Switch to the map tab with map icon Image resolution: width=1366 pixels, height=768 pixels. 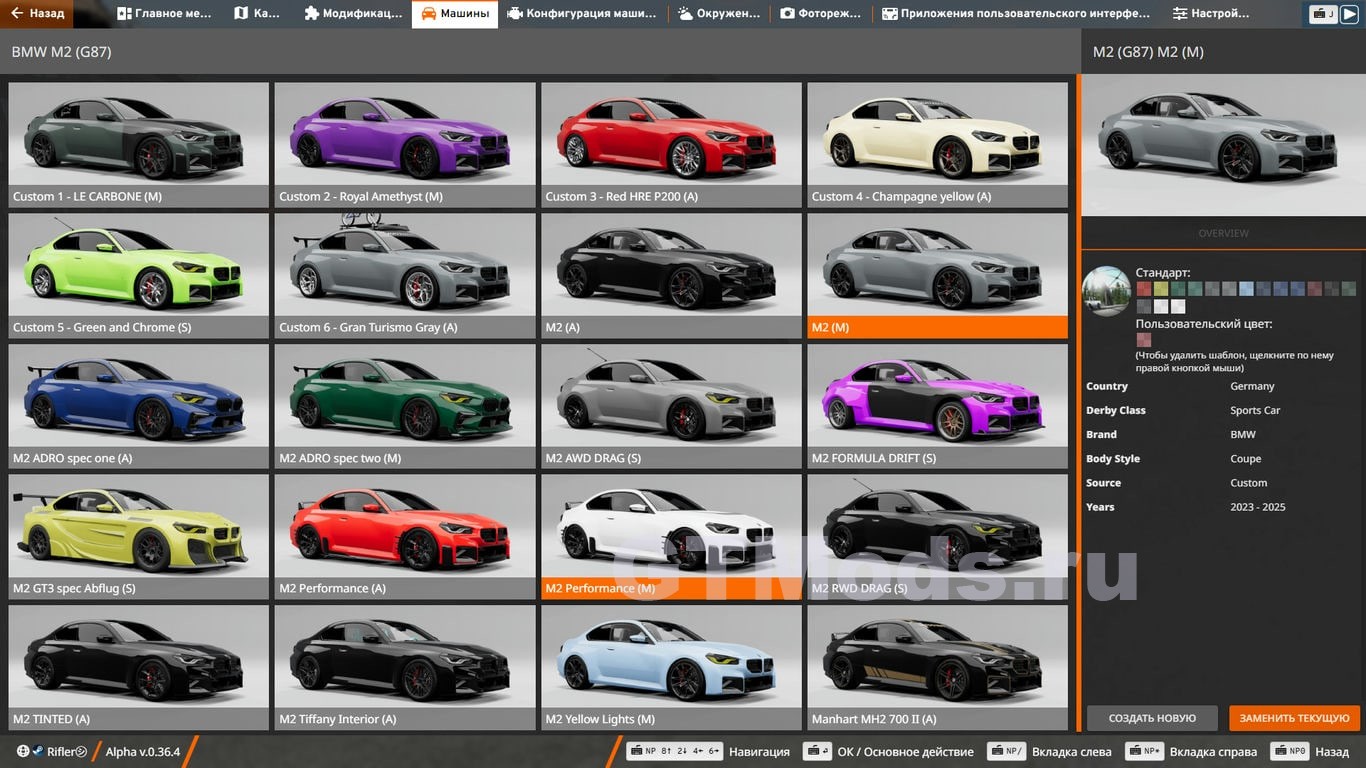(257, 14)
